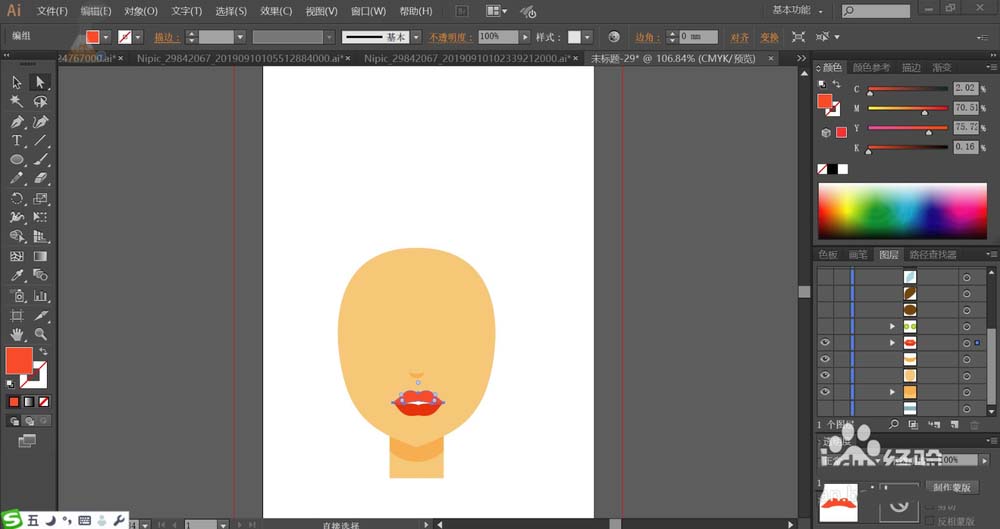The height and width of the screenshot is (529, 1000).
Task: Select the Line Segment tool
Action: [x=40, y=140]
